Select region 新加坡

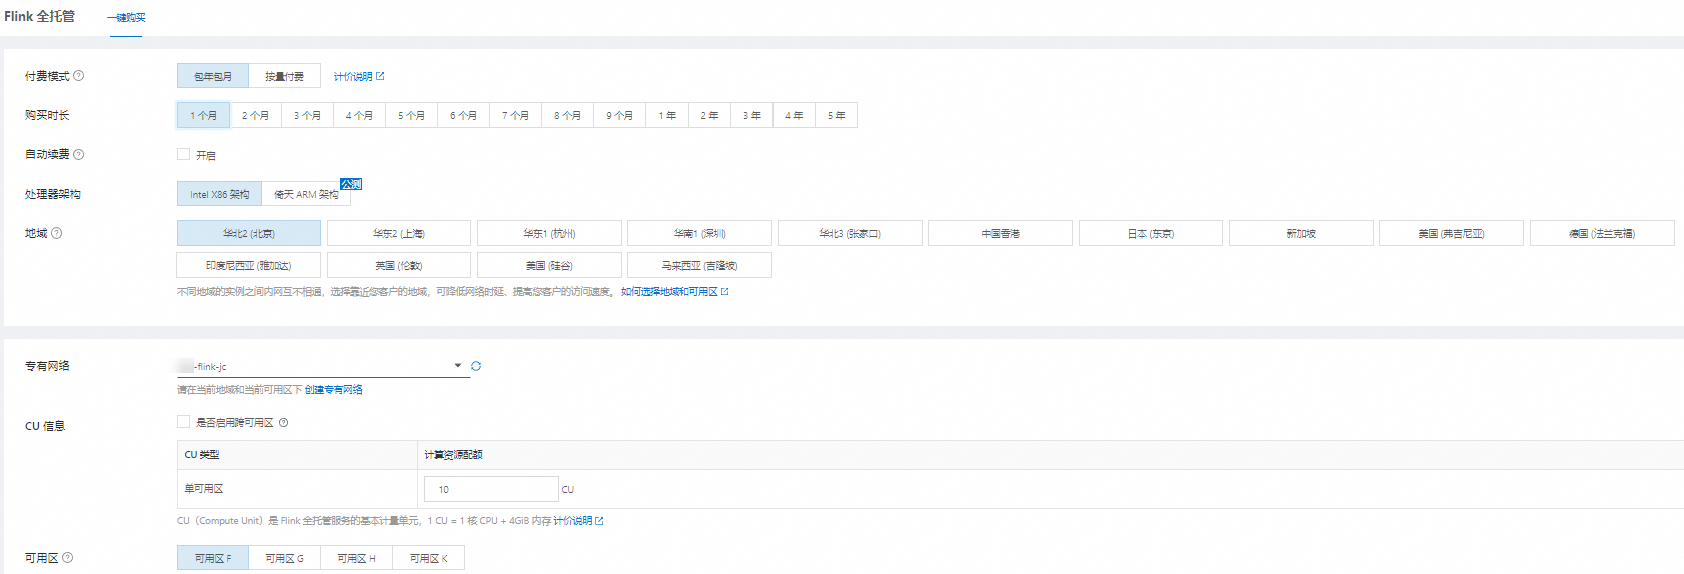[x=1301, y=233]
